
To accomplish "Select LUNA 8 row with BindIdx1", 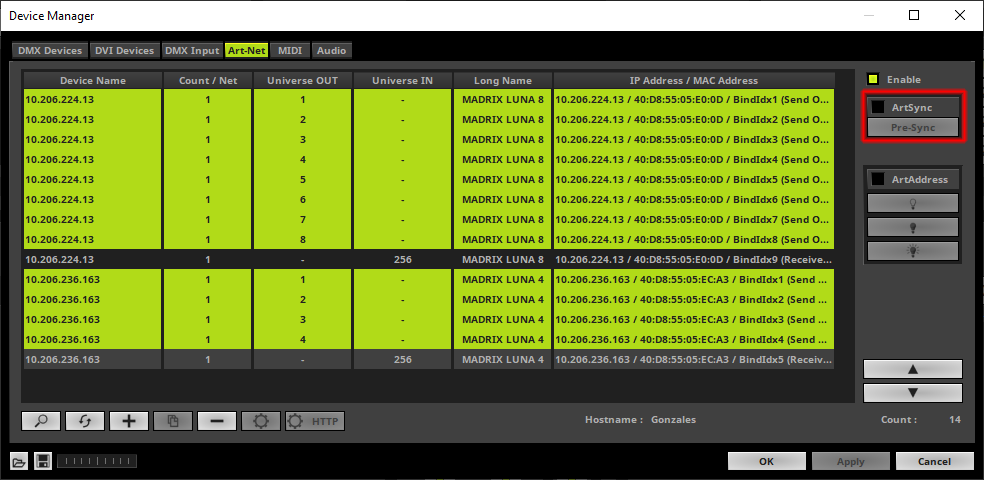I will coord(429,99).
